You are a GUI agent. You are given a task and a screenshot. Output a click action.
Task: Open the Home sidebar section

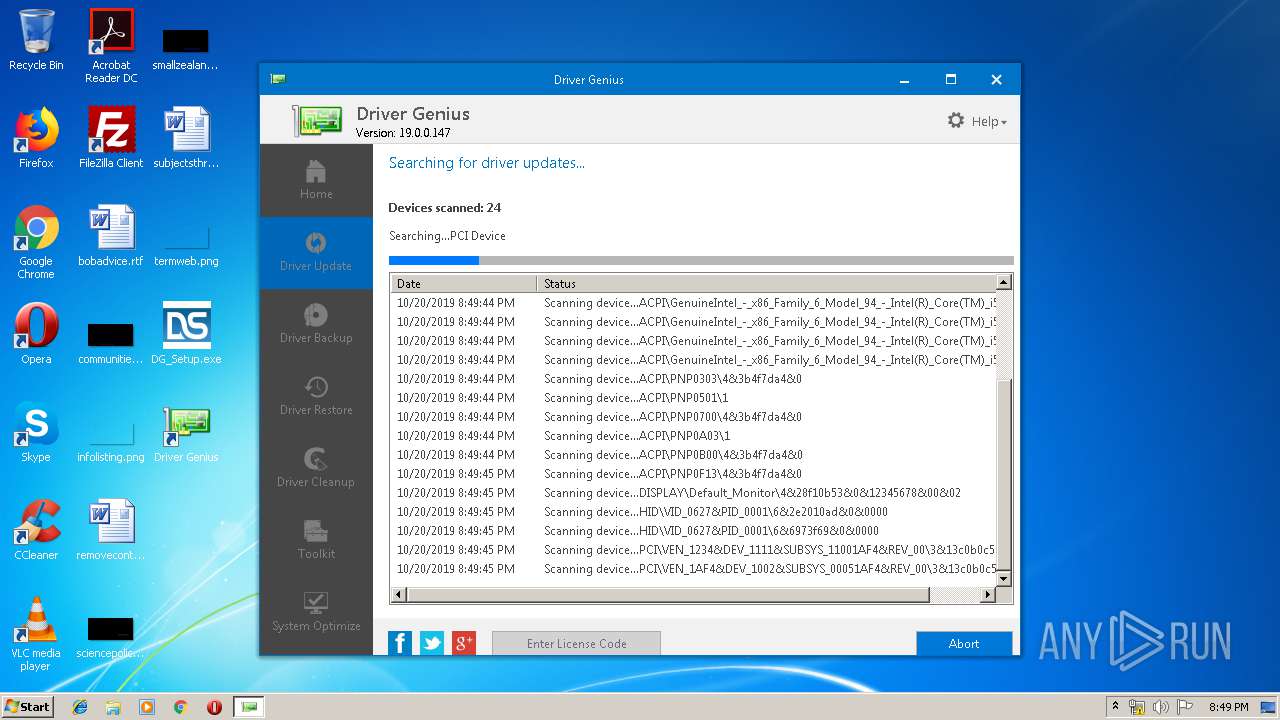(316, 180)
